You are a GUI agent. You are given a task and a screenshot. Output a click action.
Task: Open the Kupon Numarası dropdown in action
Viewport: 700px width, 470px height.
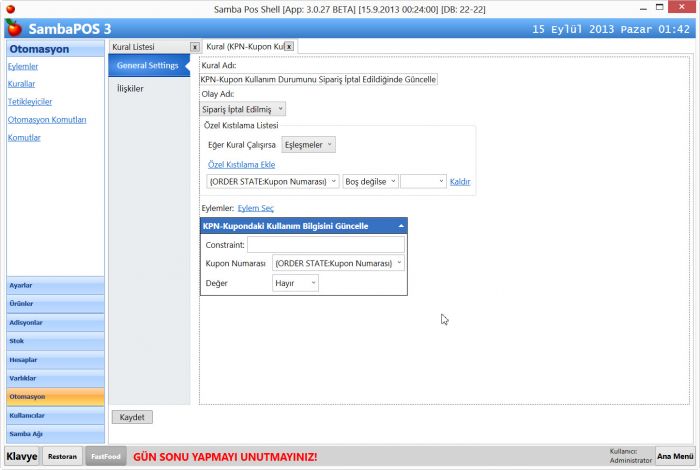click(338, 263)
